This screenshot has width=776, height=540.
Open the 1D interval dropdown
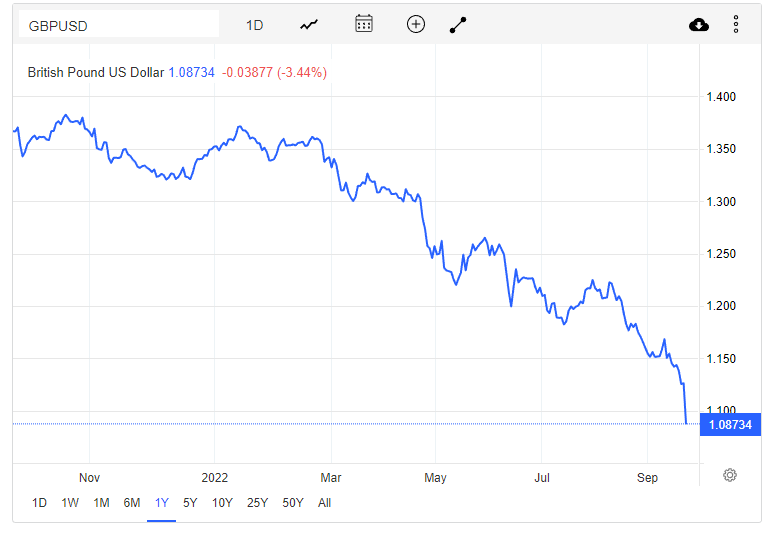pos(255,25)
